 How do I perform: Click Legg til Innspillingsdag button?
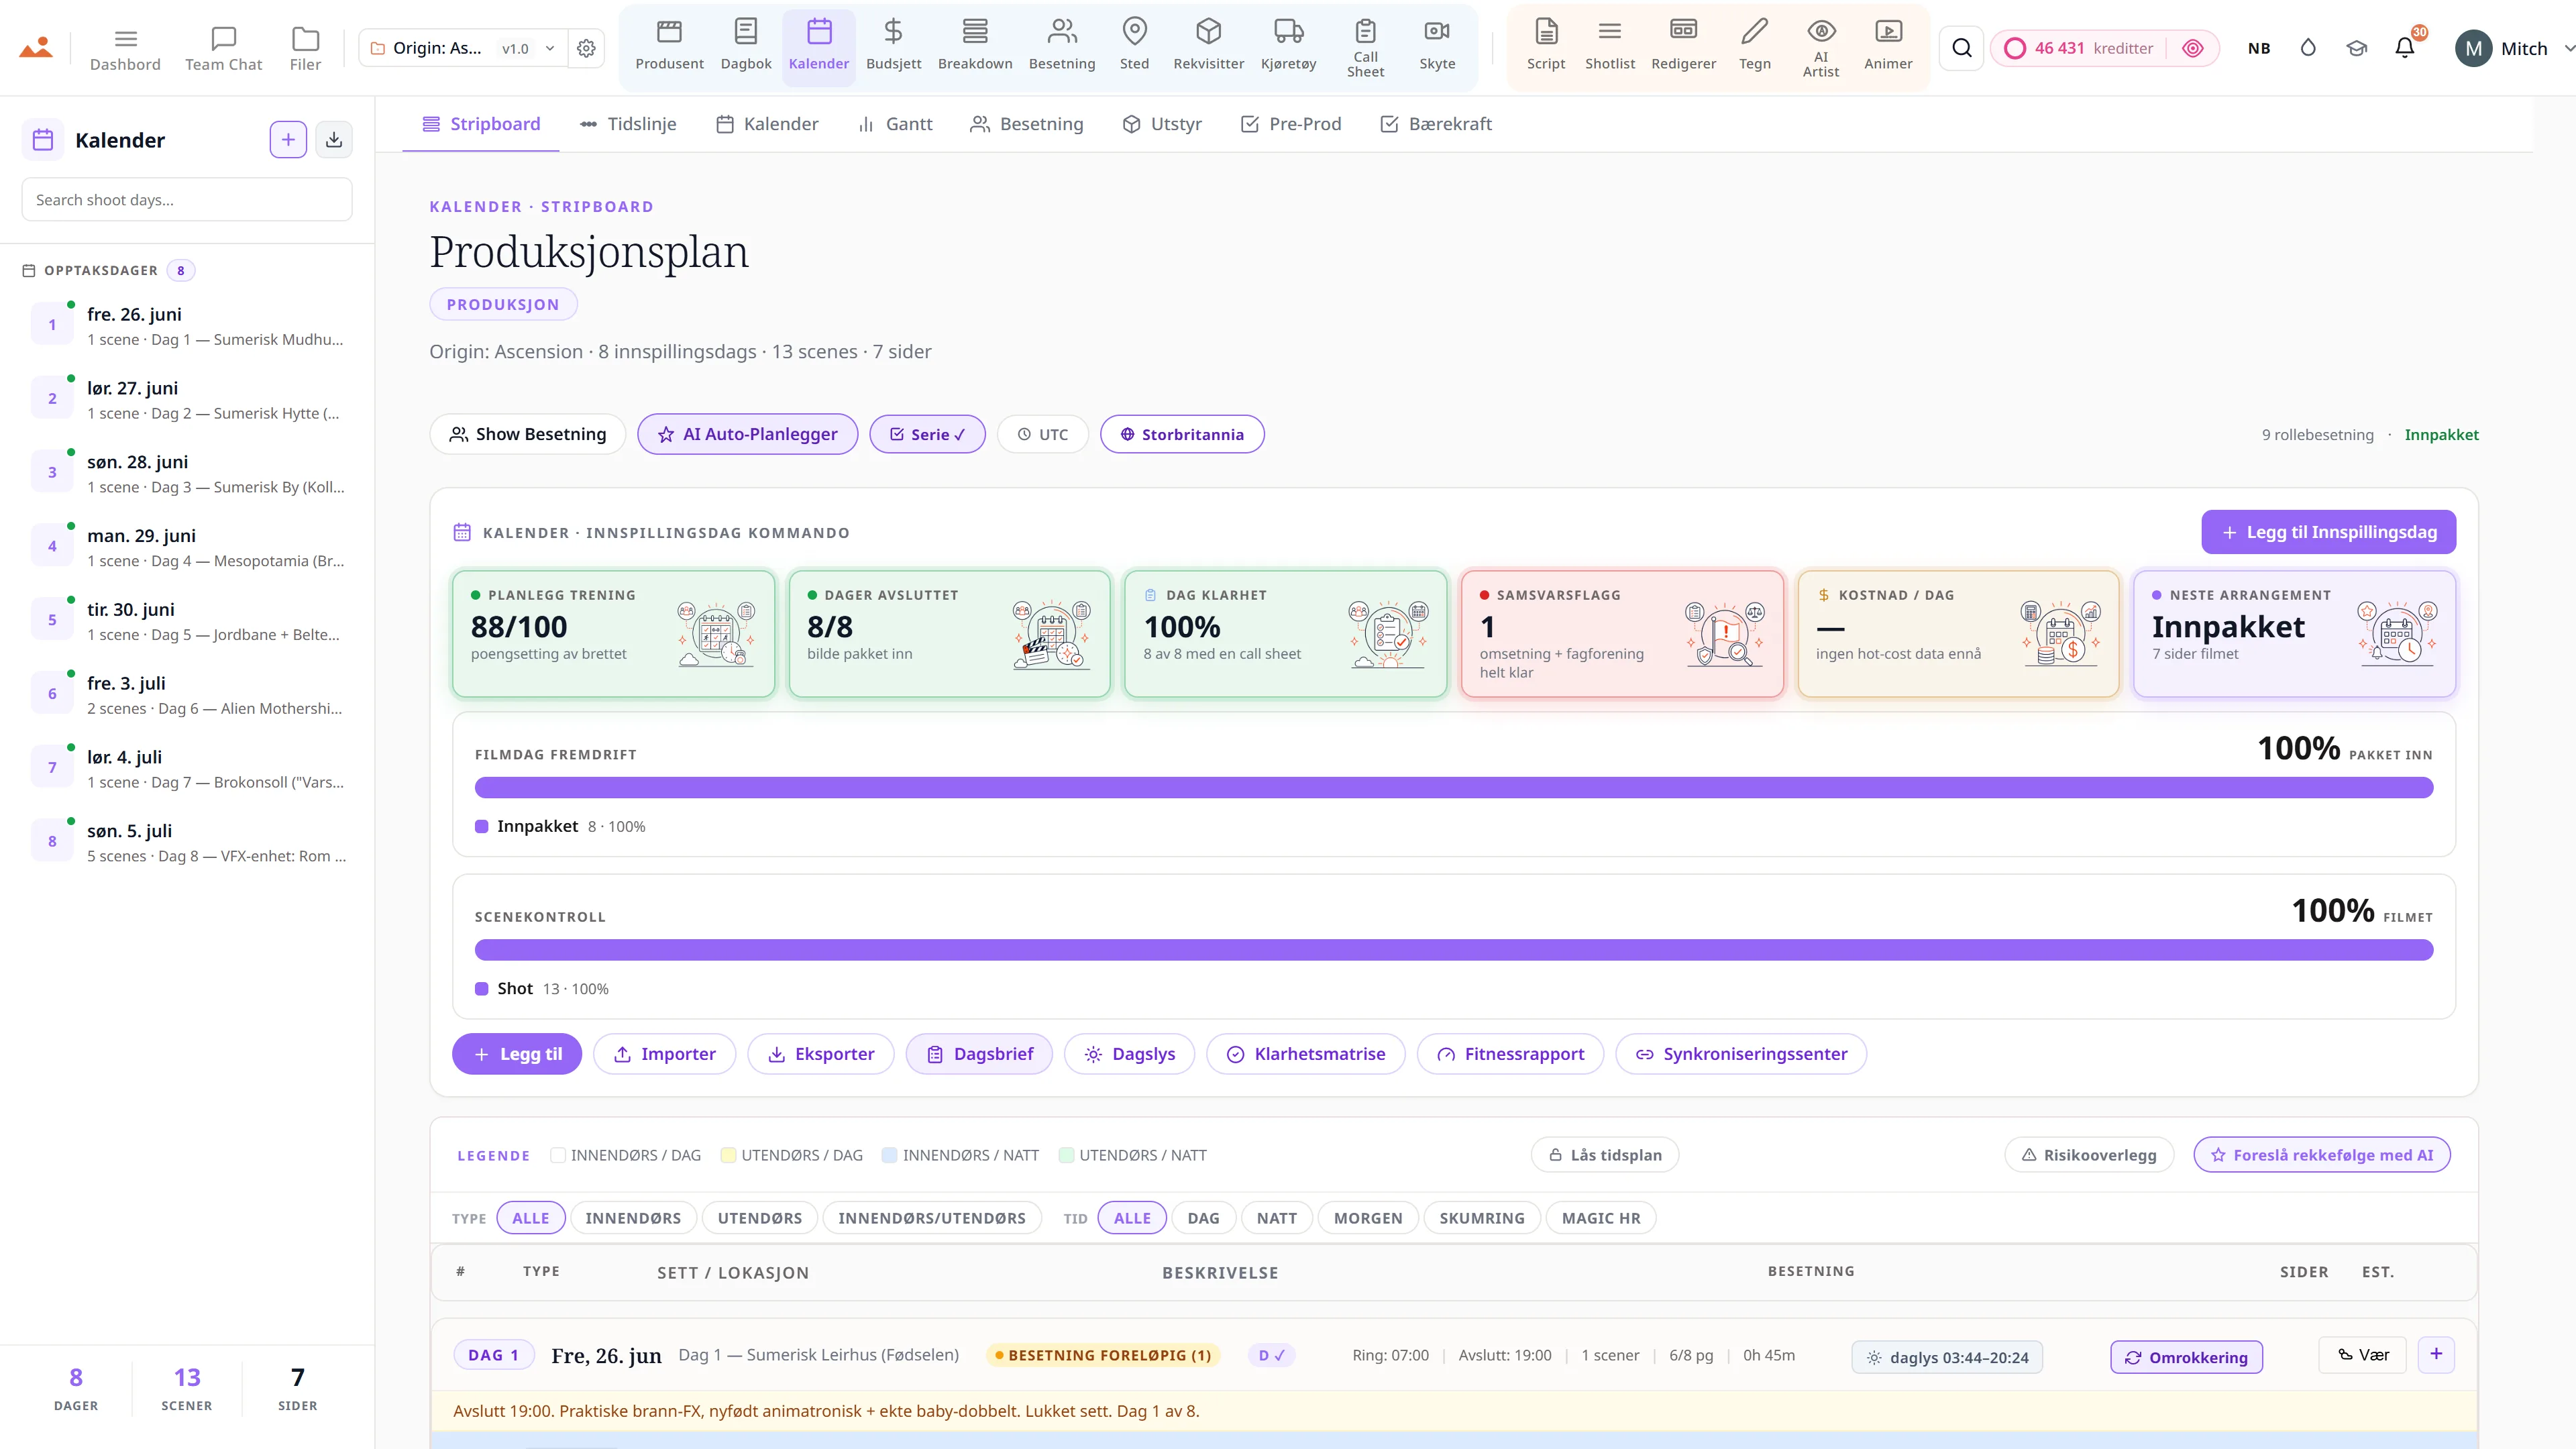coord(2328,532)
